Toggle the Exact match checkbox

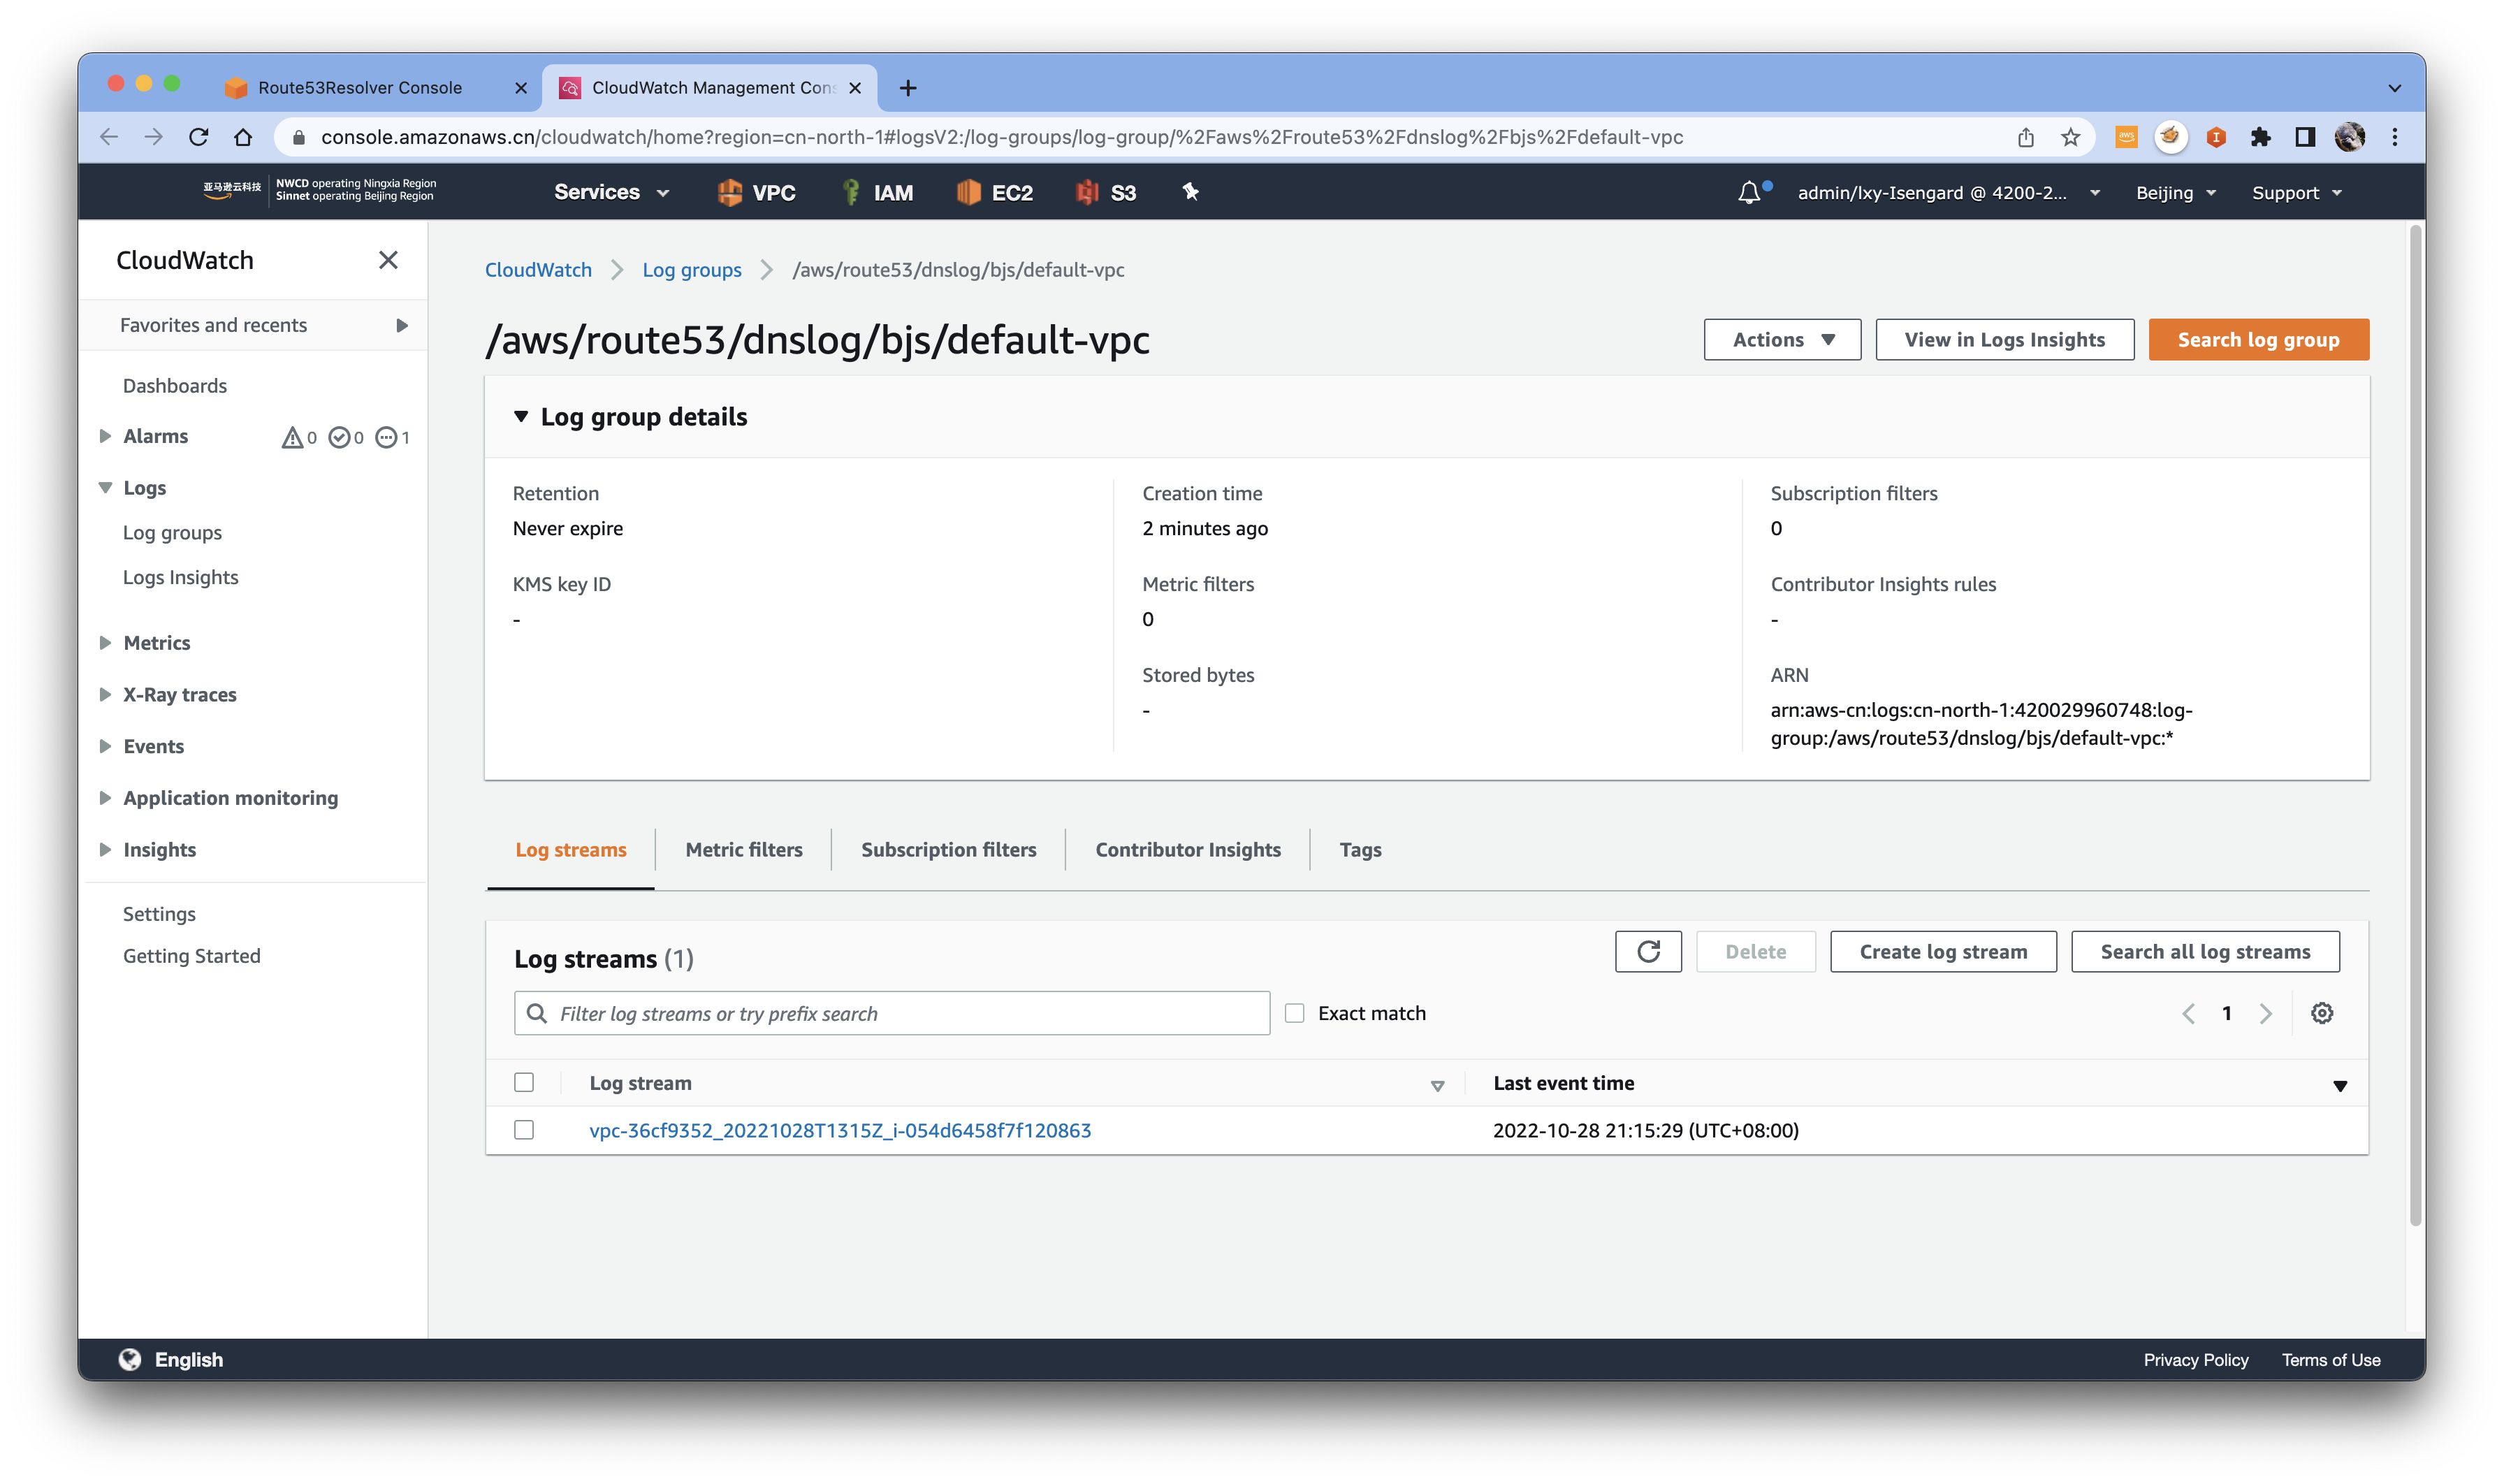click(x=1294, y=1013)
